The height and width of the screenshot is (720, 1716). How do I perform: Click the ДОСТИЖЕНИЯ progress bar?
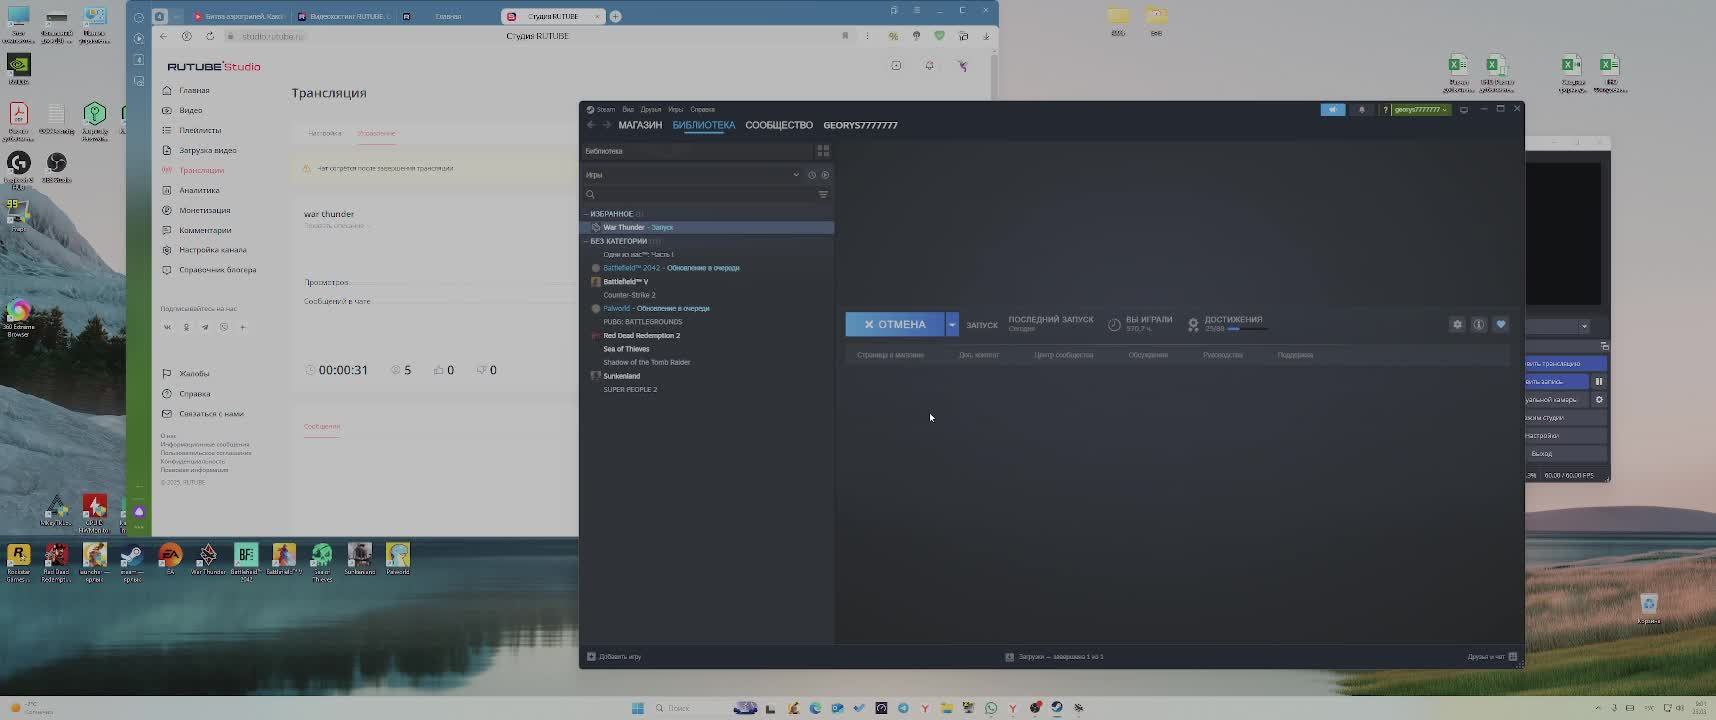coord(1248,329)
